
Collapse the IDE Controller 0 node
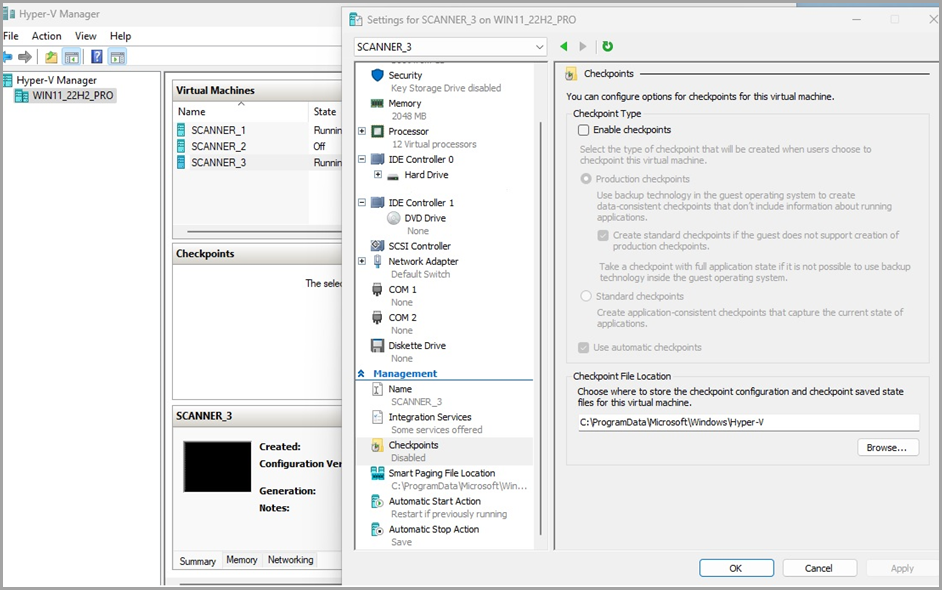pos(360,158)
